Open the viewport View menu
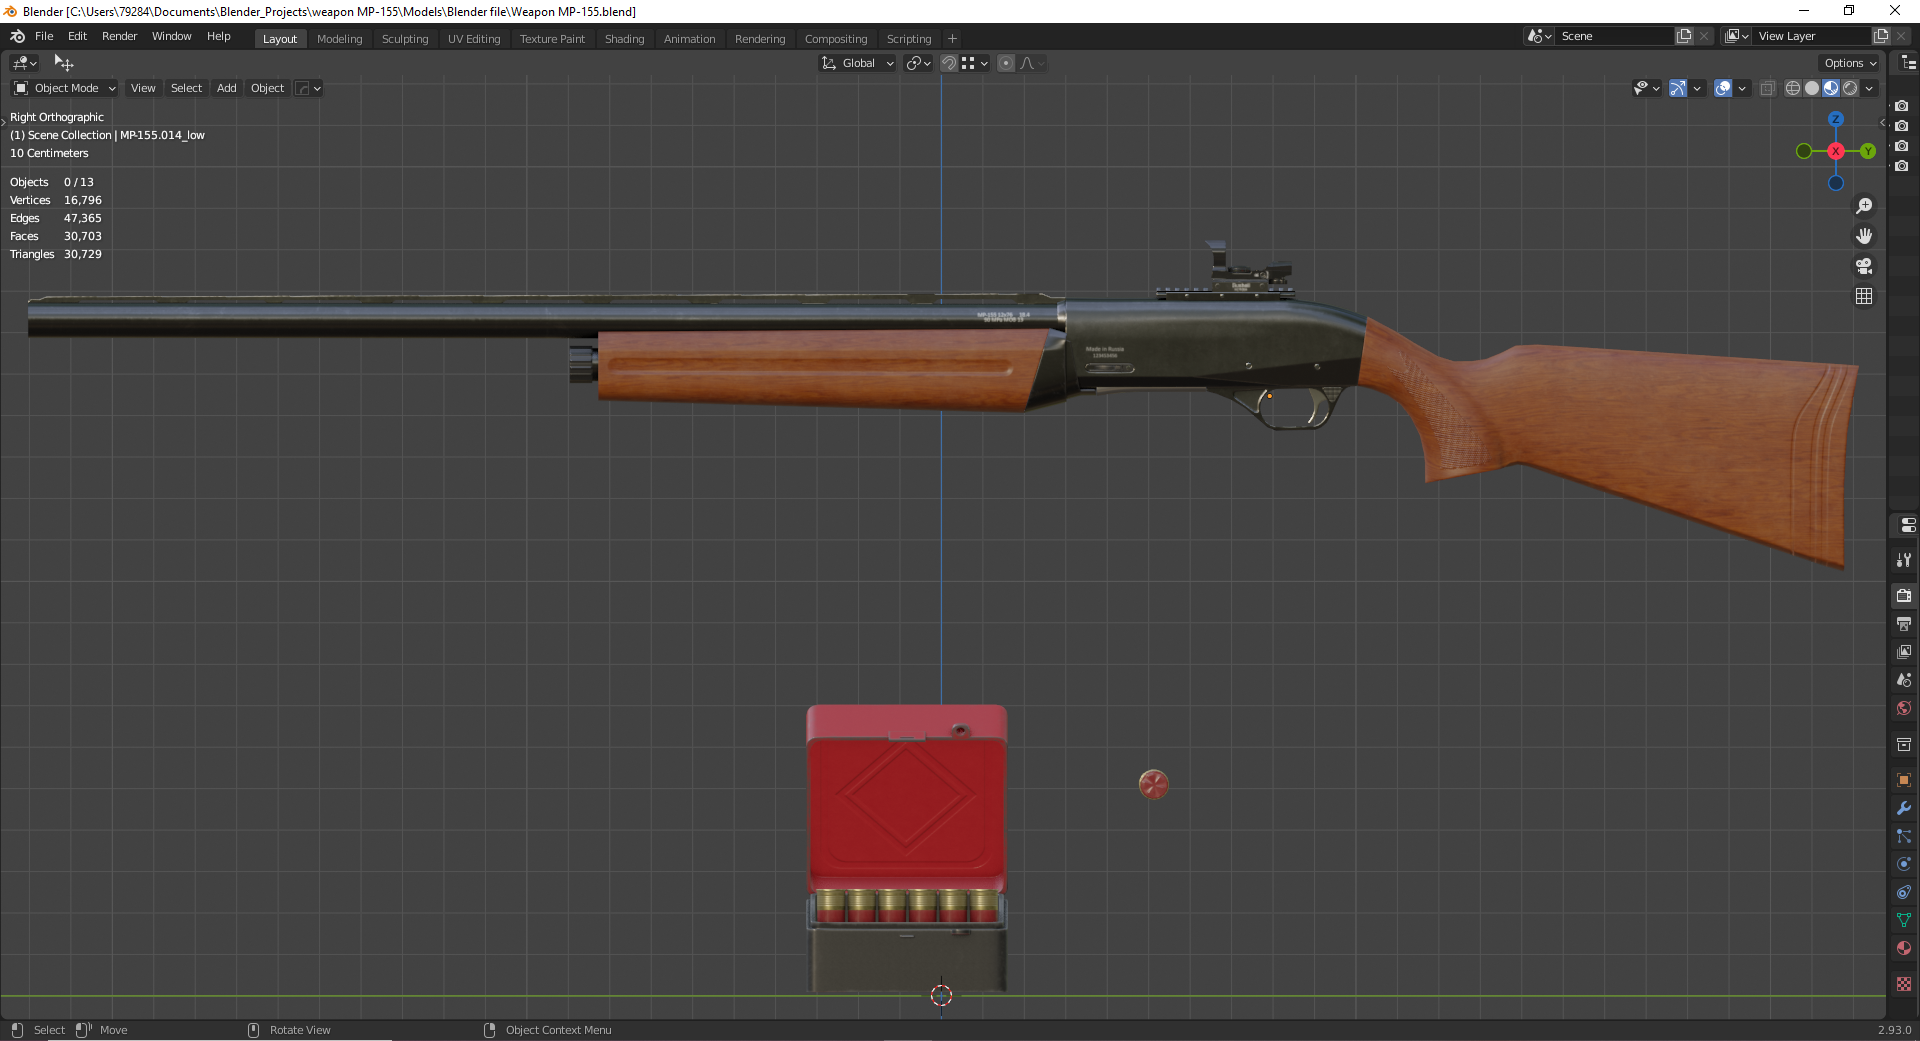Screen dimensions: 1920x1041 [143, 88]
